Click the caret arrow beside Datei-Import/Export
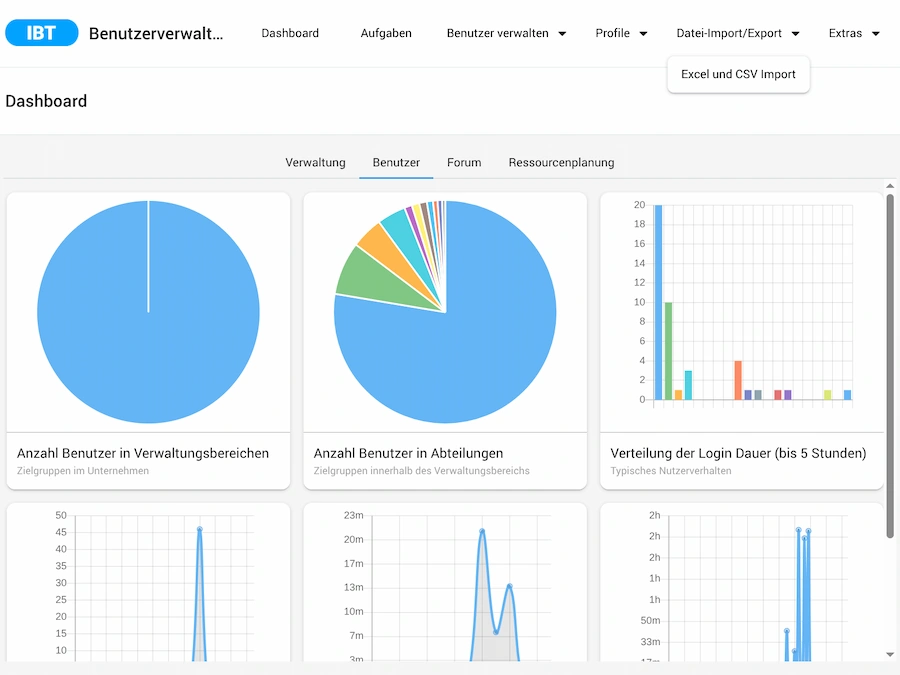 click(796, 34)
